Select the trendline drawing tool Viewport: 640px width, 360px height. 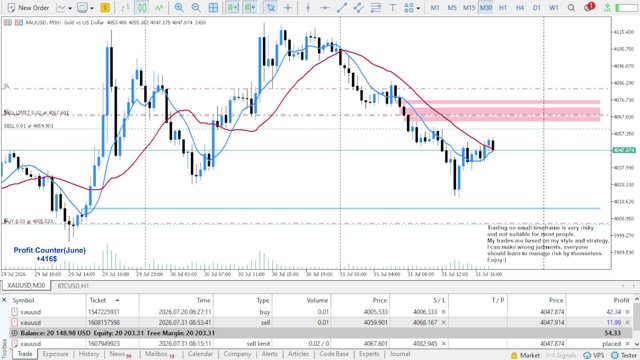pos(342,7)
